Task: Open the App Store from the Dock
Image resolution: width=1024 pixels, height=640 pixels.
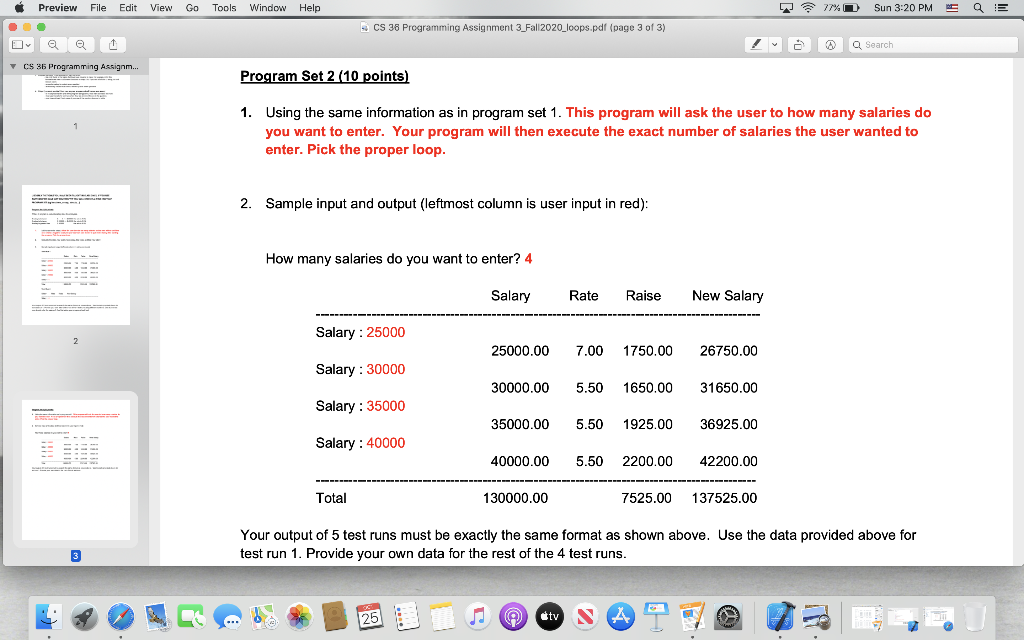Action: (x=620, y=616)
